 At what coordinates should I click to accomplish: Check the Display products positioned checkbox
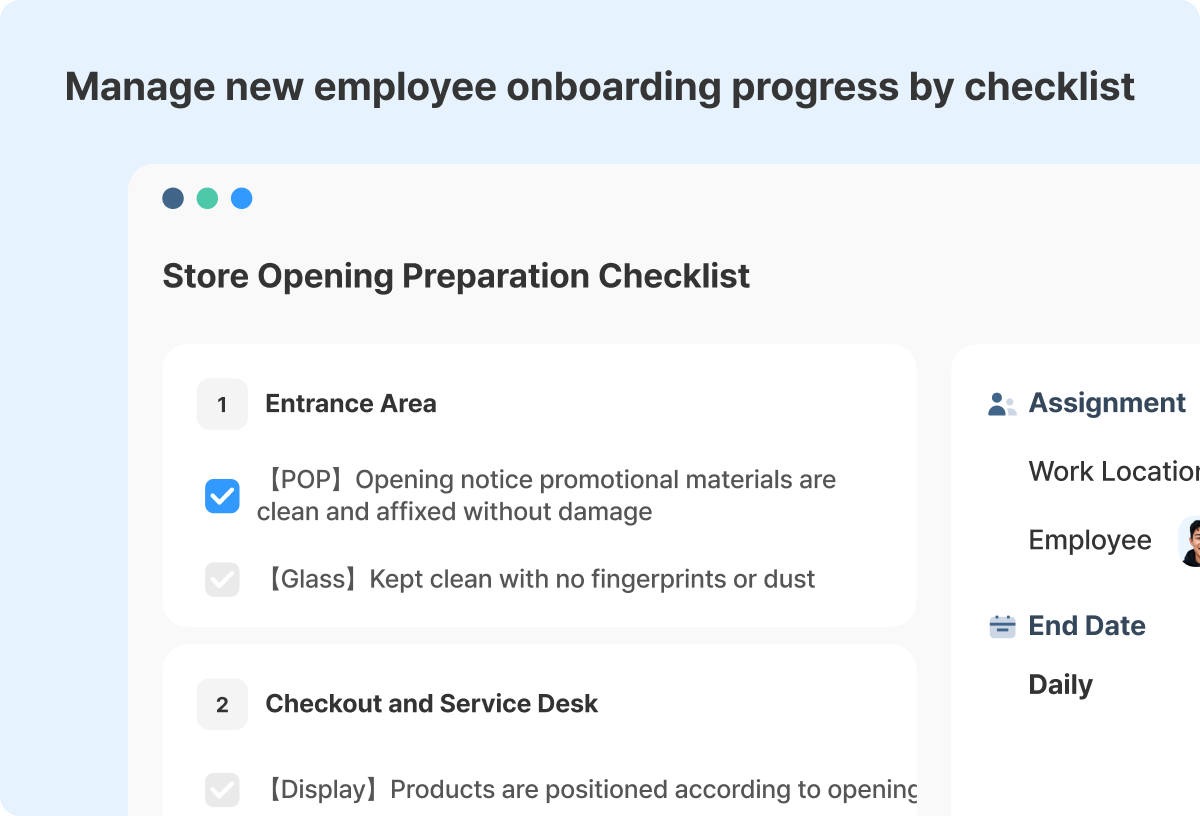222,789
